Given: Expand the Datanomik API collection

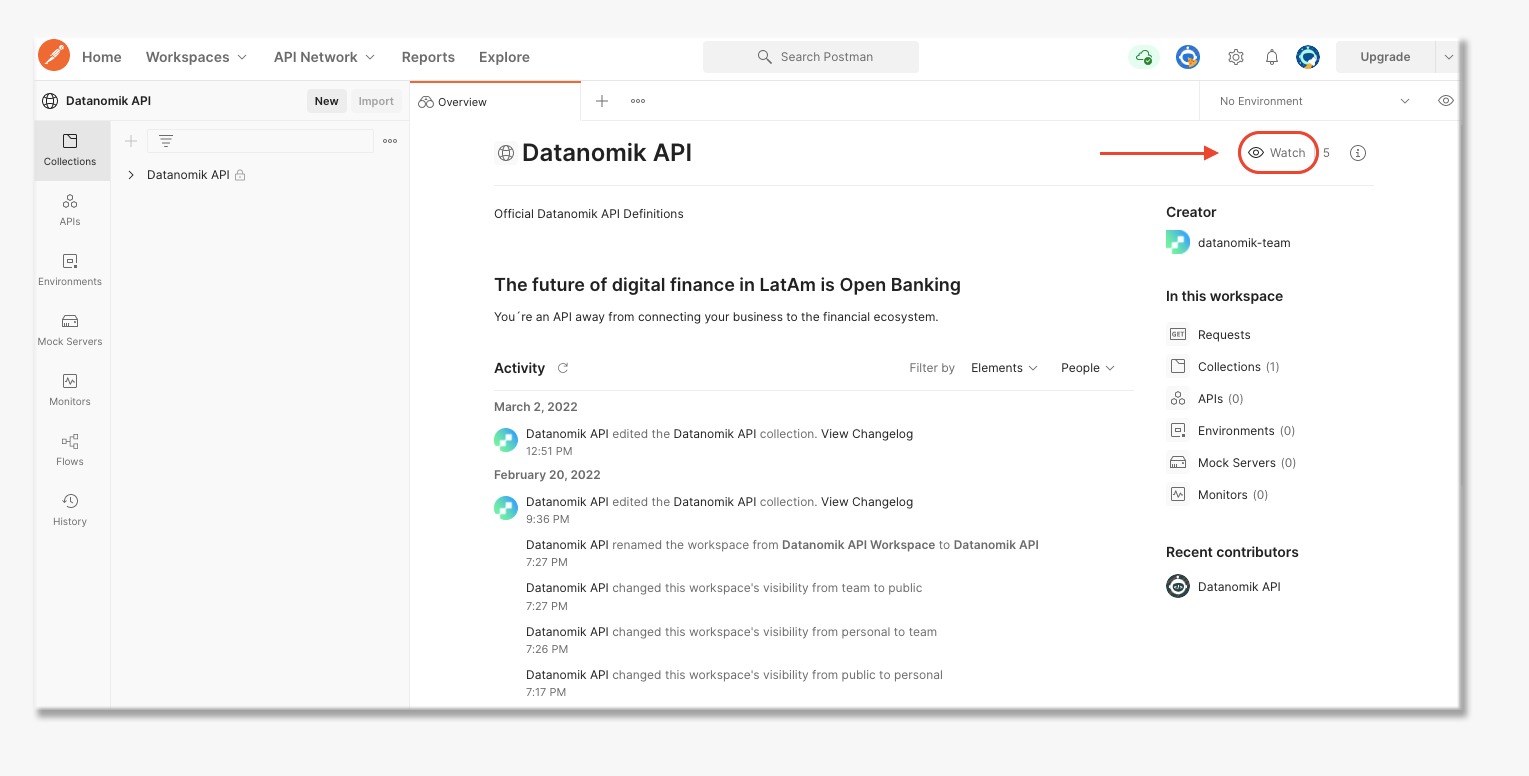Looking at the screenshot, I should pyautogui.click(x=131, y=175).
